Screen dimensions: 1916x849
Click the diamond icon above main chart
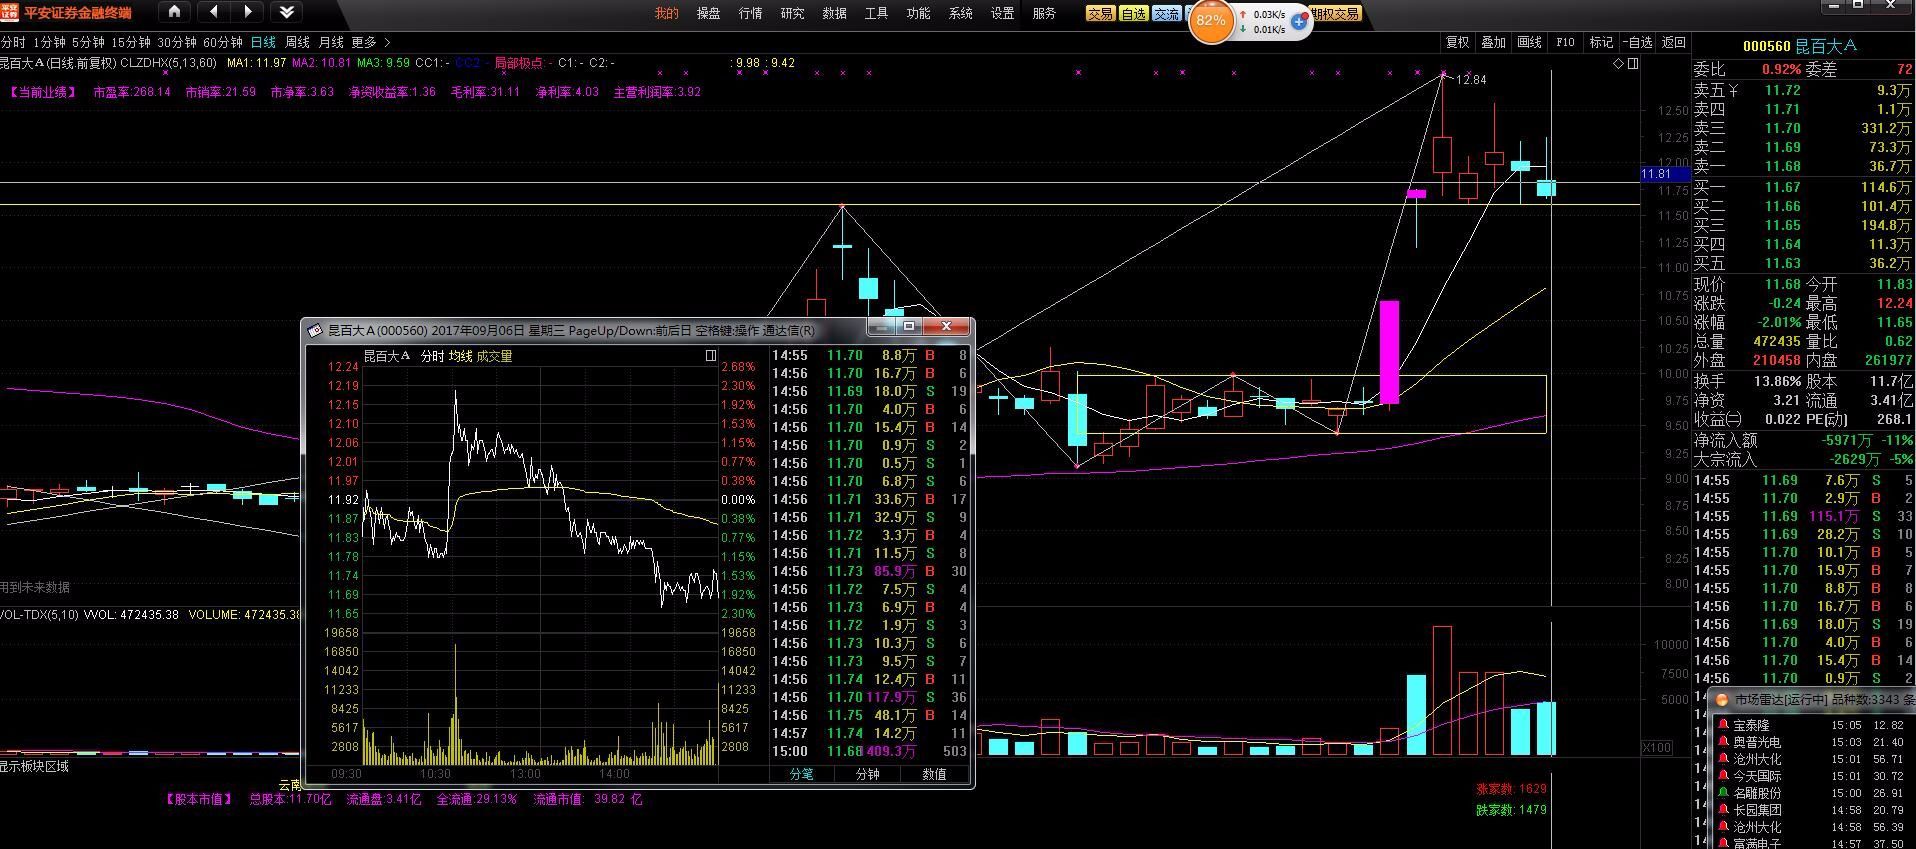(x=1618, y=63)
